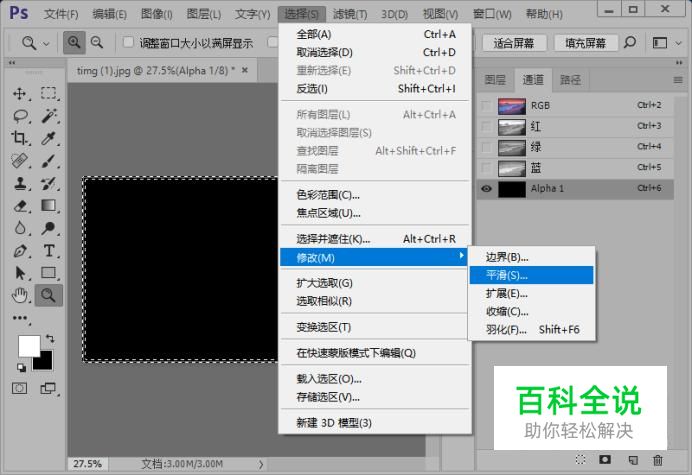Select the Pen tool
This screenshot has height=475, width=692.
click(19, 251)
